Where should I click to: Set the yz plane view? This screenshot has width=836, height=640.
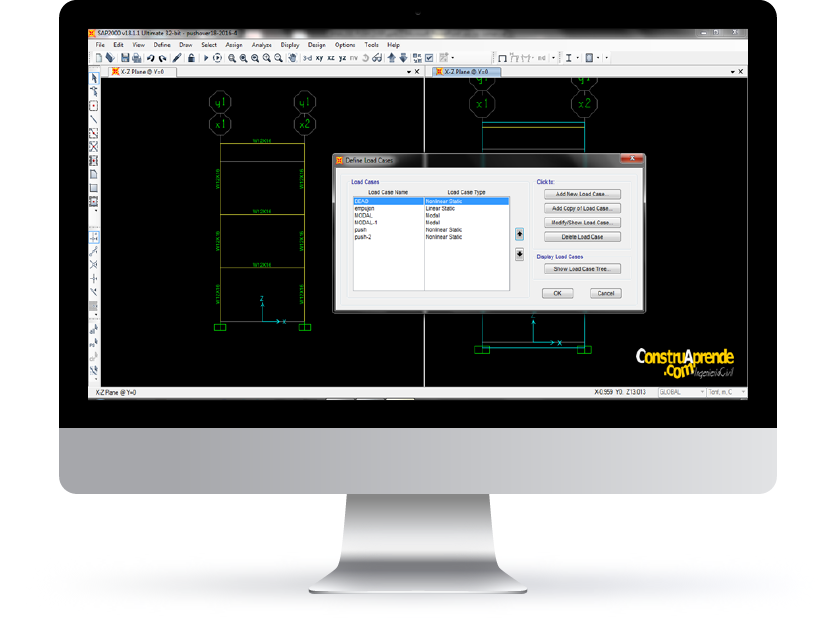click(x=342, y=58)
